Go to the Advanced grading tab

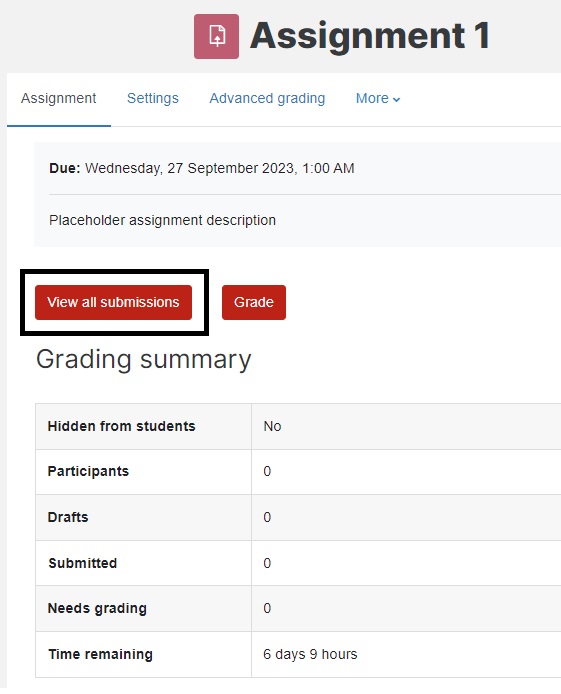point(267,98)
